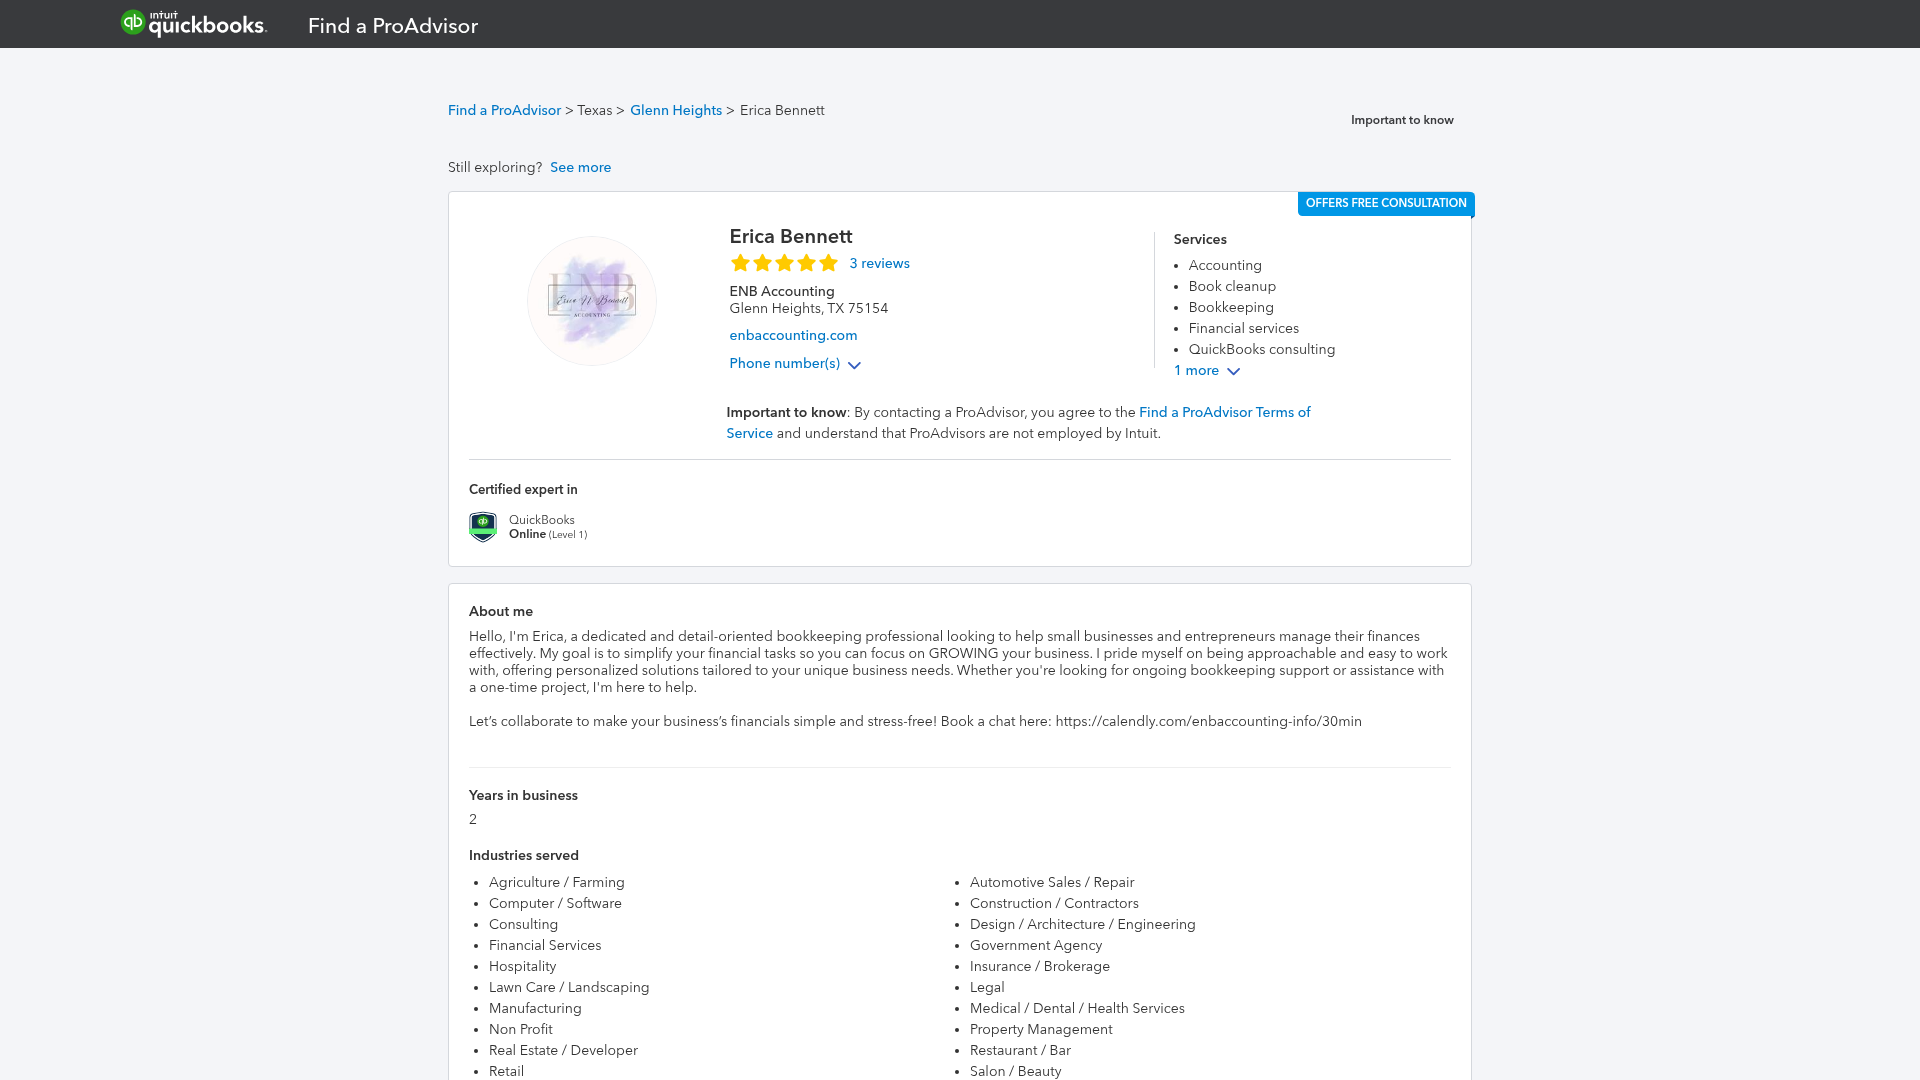
Task: Open Erica Bennett's ENB Accounting profile picture
Action: click(592, 301)
